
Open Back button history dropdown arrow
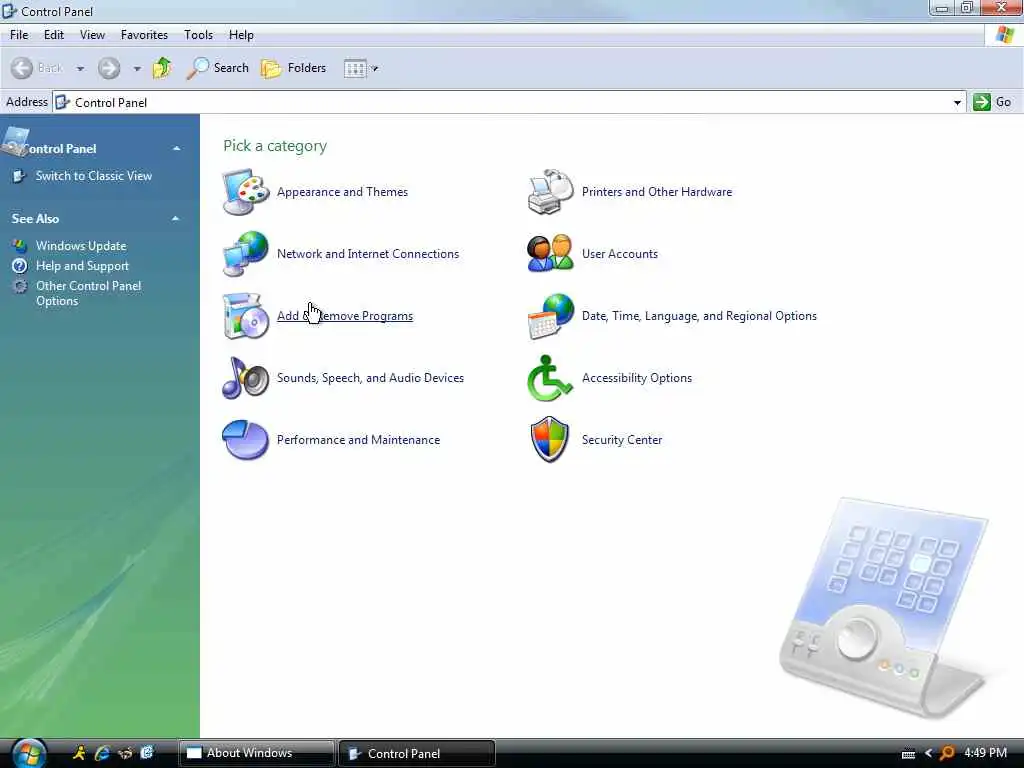[x=80, y=69]
